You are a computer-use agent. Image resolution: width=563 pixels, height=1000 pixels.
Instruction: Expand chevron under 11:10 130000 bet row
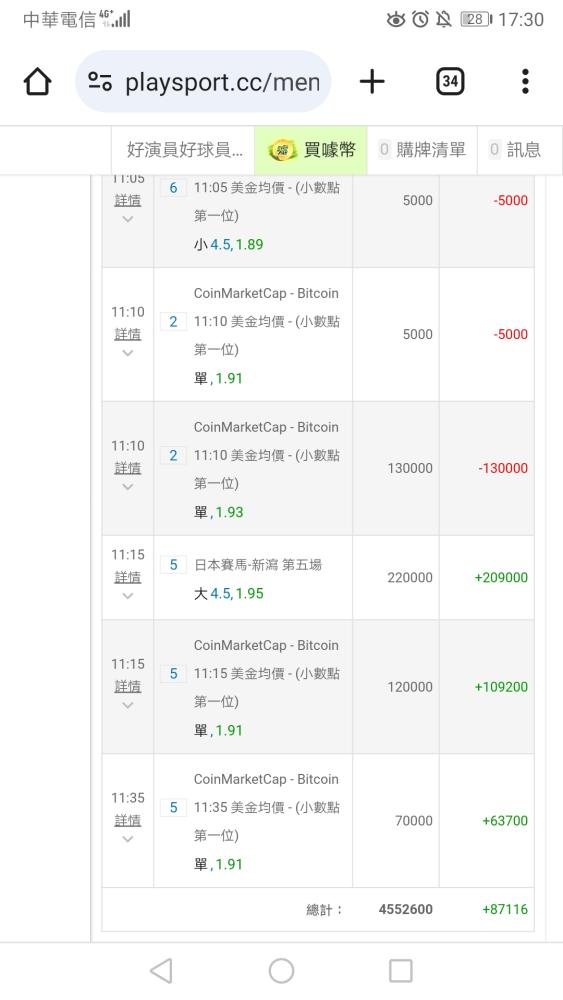(x=128, y=487)
